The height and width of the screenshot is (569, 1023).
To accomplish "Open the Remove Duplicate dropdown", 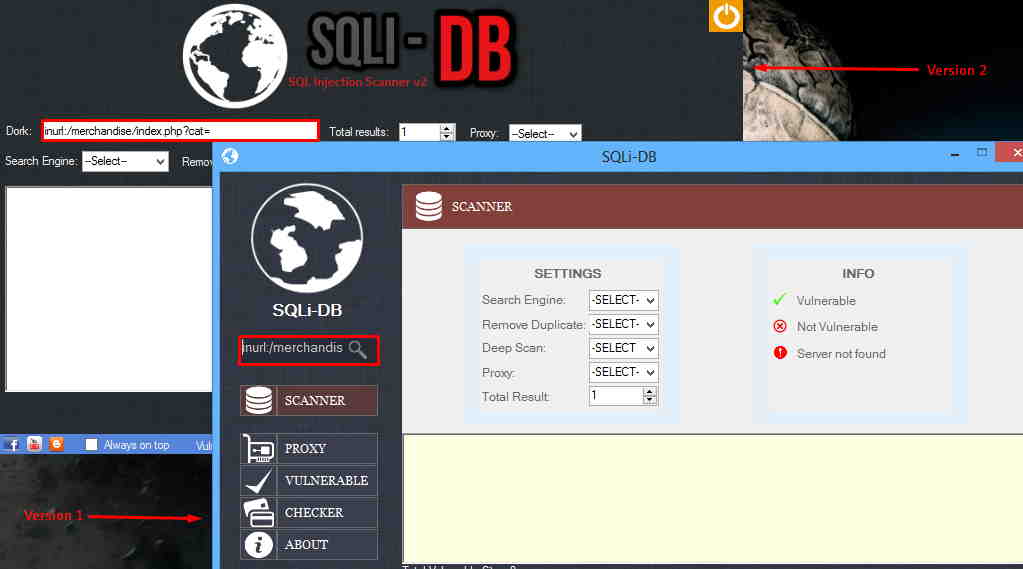I will [623, 324].
